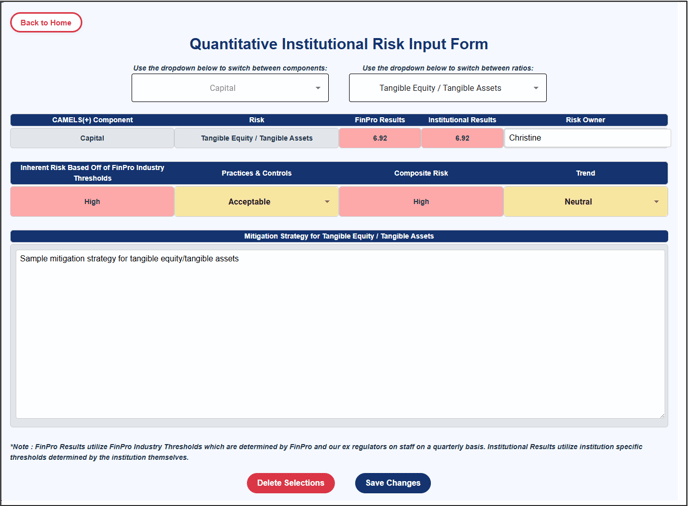Click the text area resize handle corner

point(662,415)
